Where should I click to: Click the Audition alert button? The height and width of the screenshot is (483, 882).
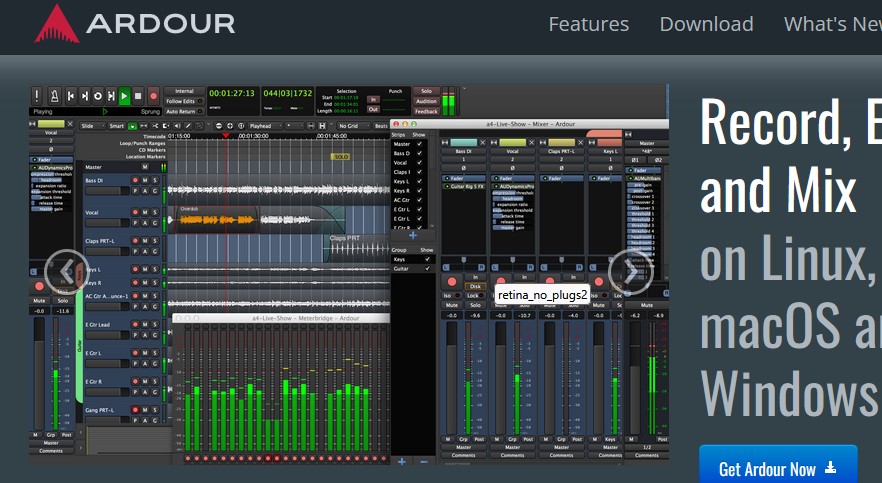426,101
